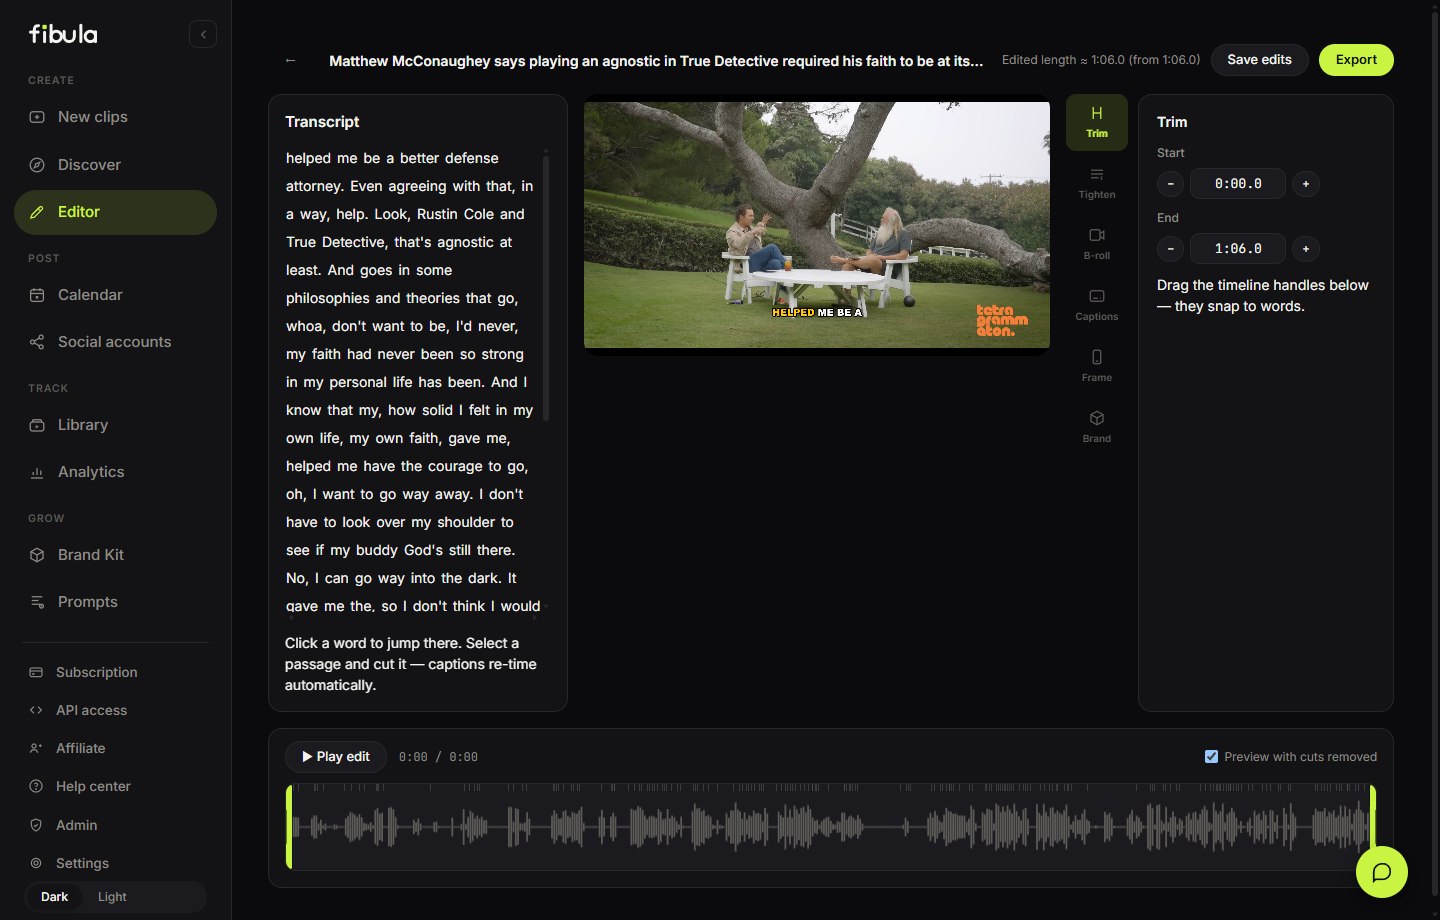Click the fibula logo
Image resolution: width=1440 pixels, height=920 pixels.
pos(63,34)
